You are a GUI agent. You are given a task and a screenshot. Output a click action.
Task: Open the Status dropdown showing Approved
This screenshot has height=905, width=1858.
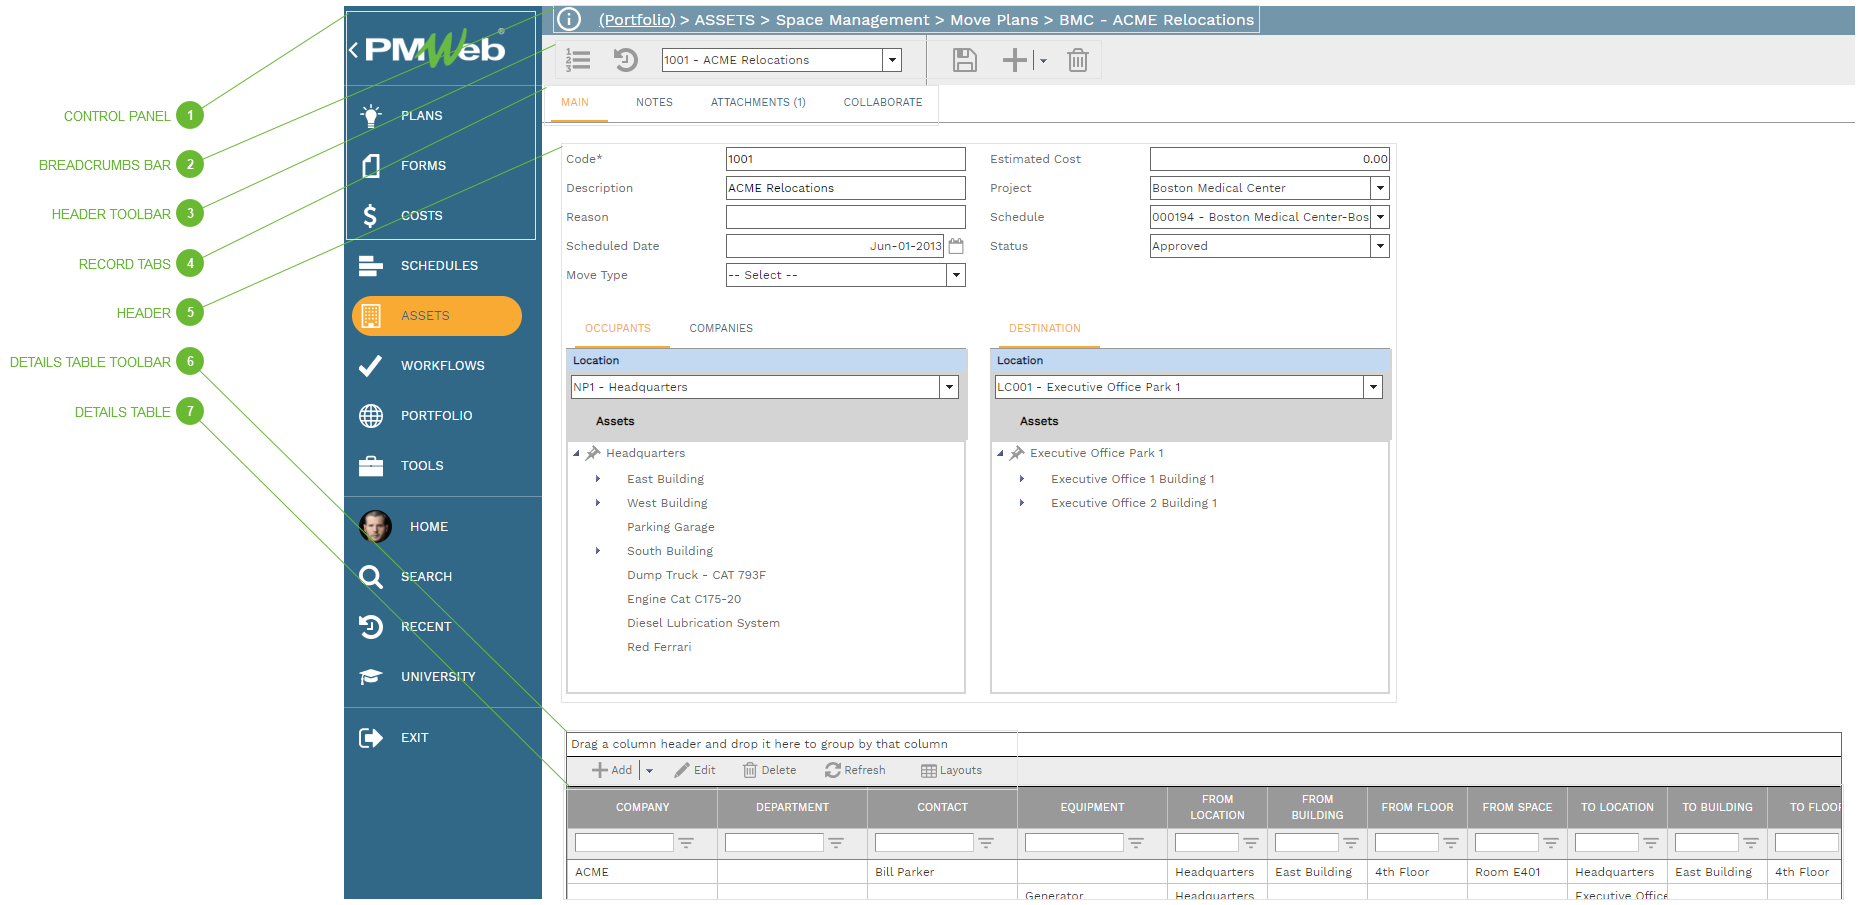[x=1380, y=246]
